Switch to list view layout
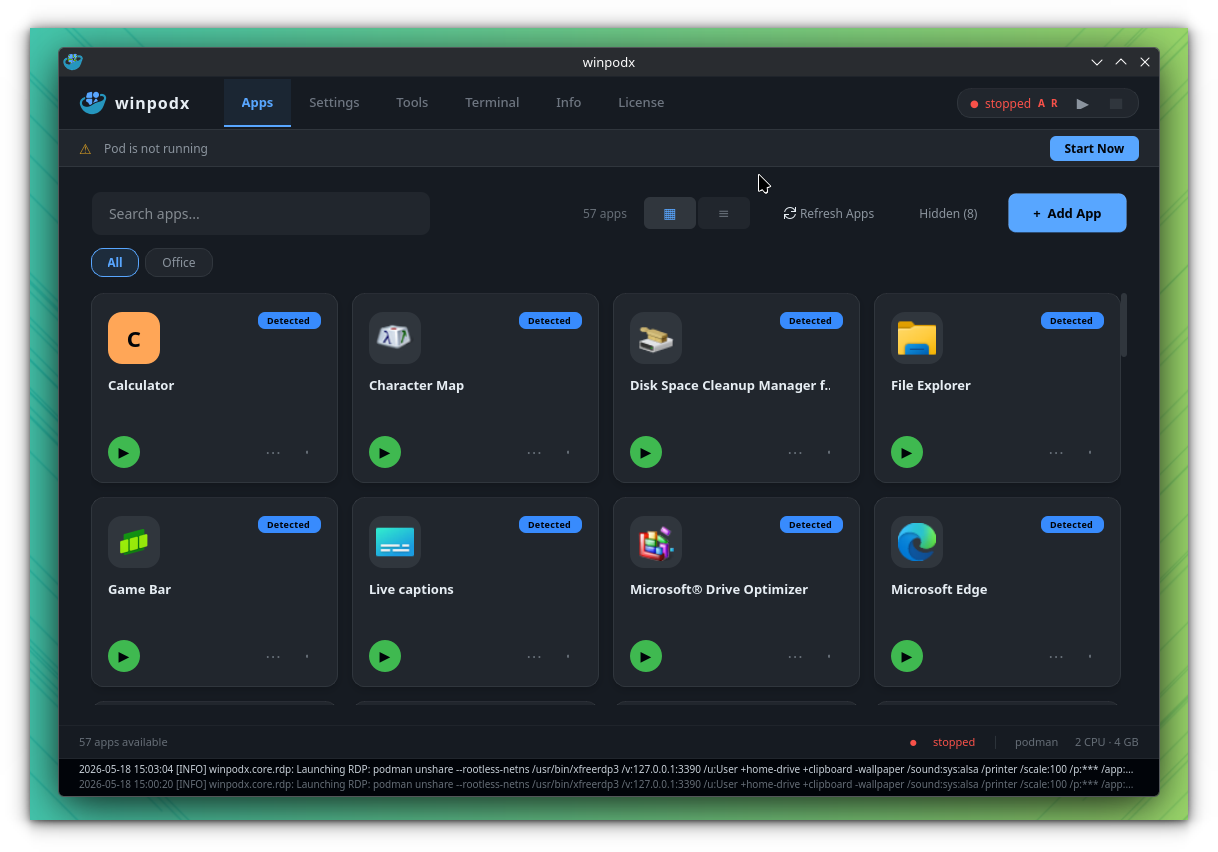This screenshot has height=852, width=1218. 724,213
